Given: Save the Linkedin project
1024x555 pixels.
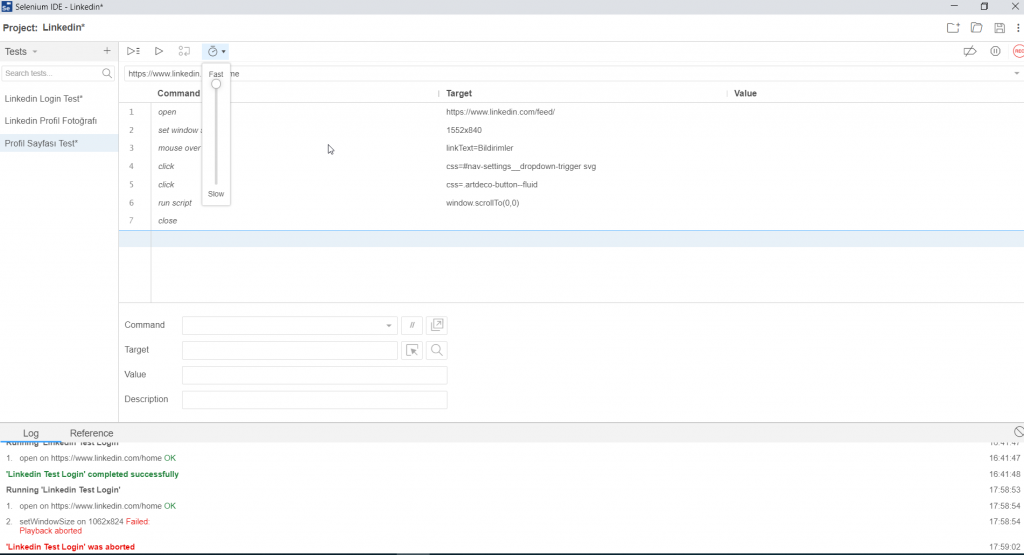Looking at the screenshot, I should click(999, 27).
